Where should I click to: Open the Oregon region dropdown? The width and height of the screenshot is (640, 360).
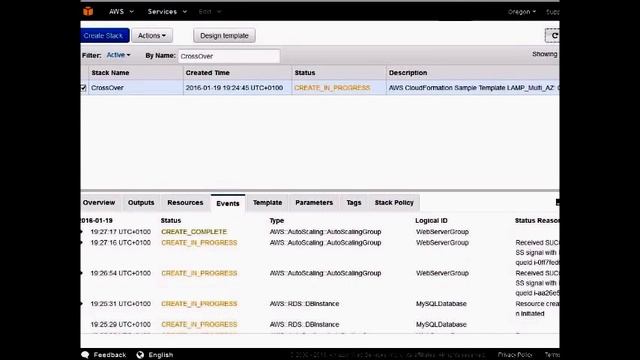pyautogui.click(x=522, y=12)
